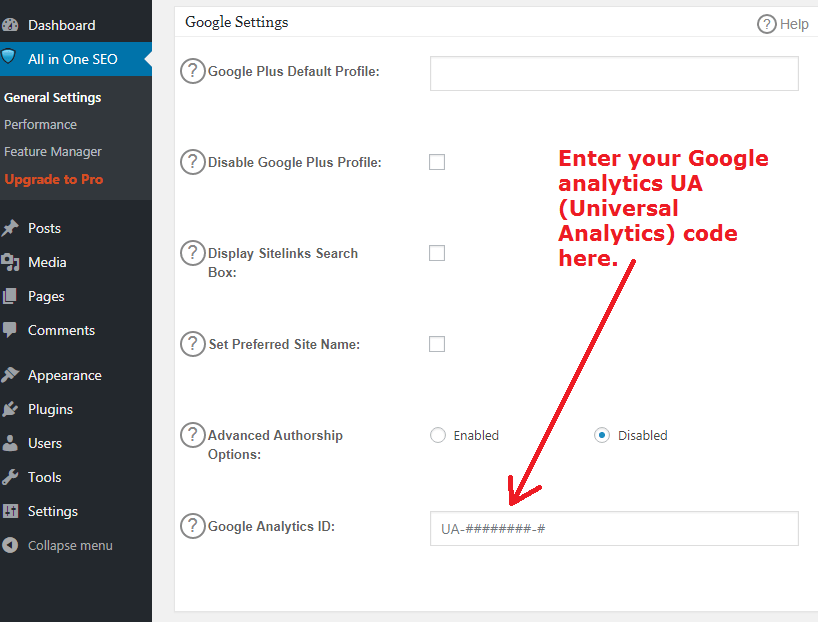The image size is (818, 622).
Task: Focus the Google Analytics ID field
Action: pyautogui.click(x=614, y=529)
